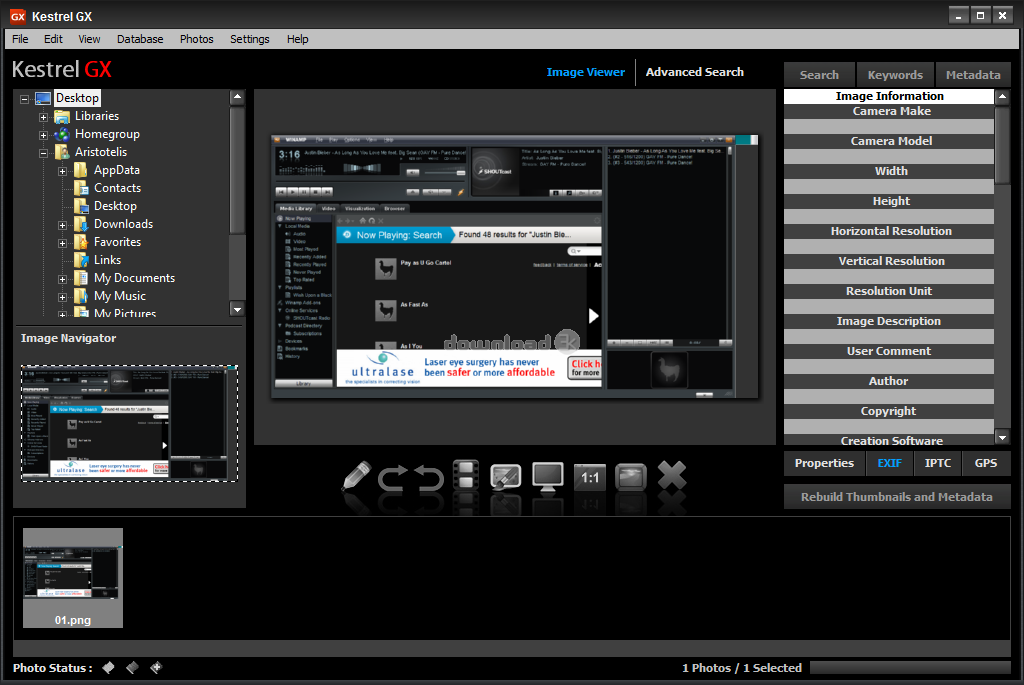The image size is (1024, 685).
Task: Click the AppData folder icon
Action: [81, 170]
